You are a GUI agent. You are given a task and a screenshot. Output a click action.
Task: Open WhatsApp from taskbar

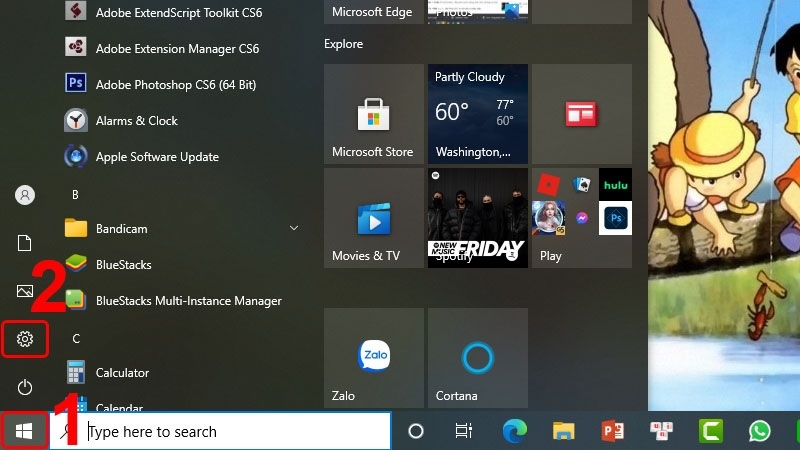[x=760, y=431]
